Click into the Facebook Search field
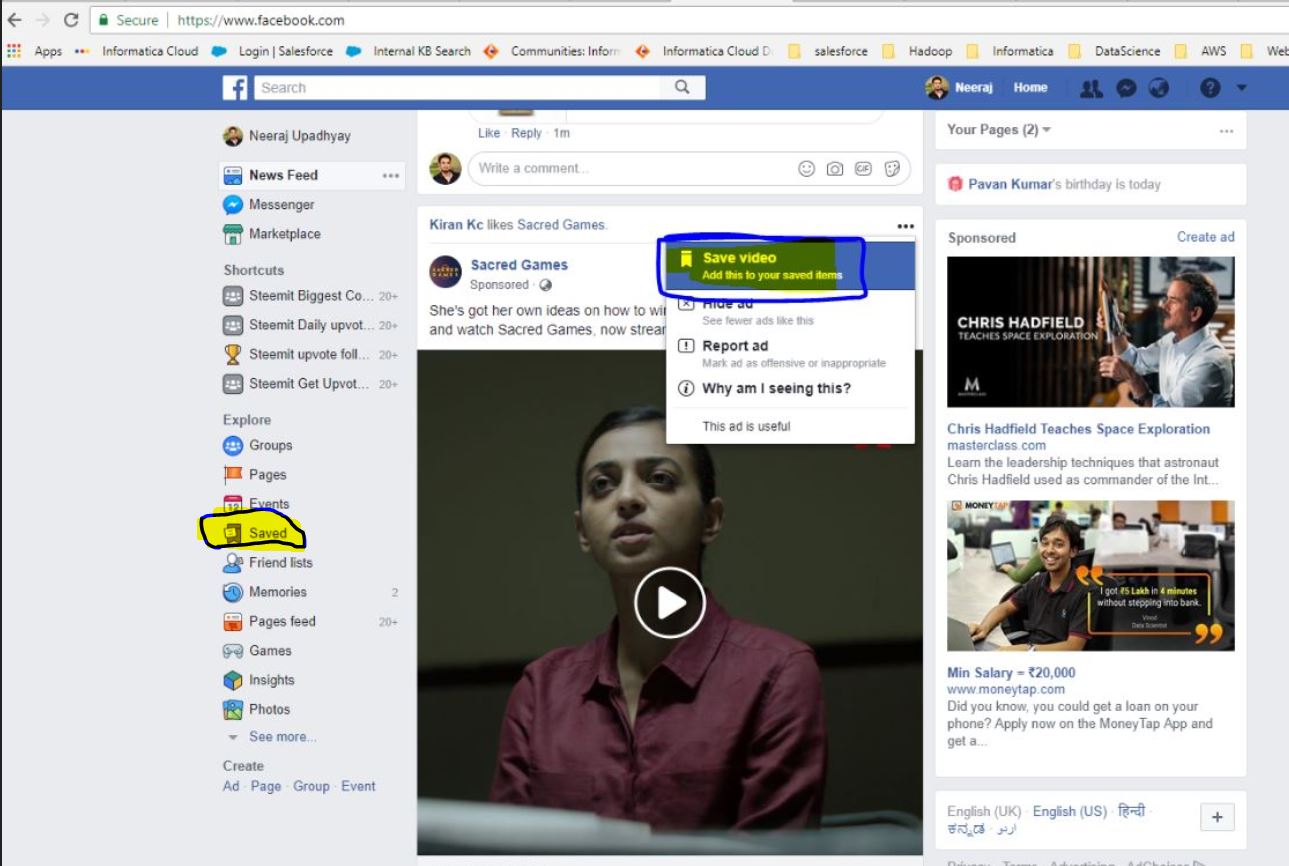 (455, 88)
